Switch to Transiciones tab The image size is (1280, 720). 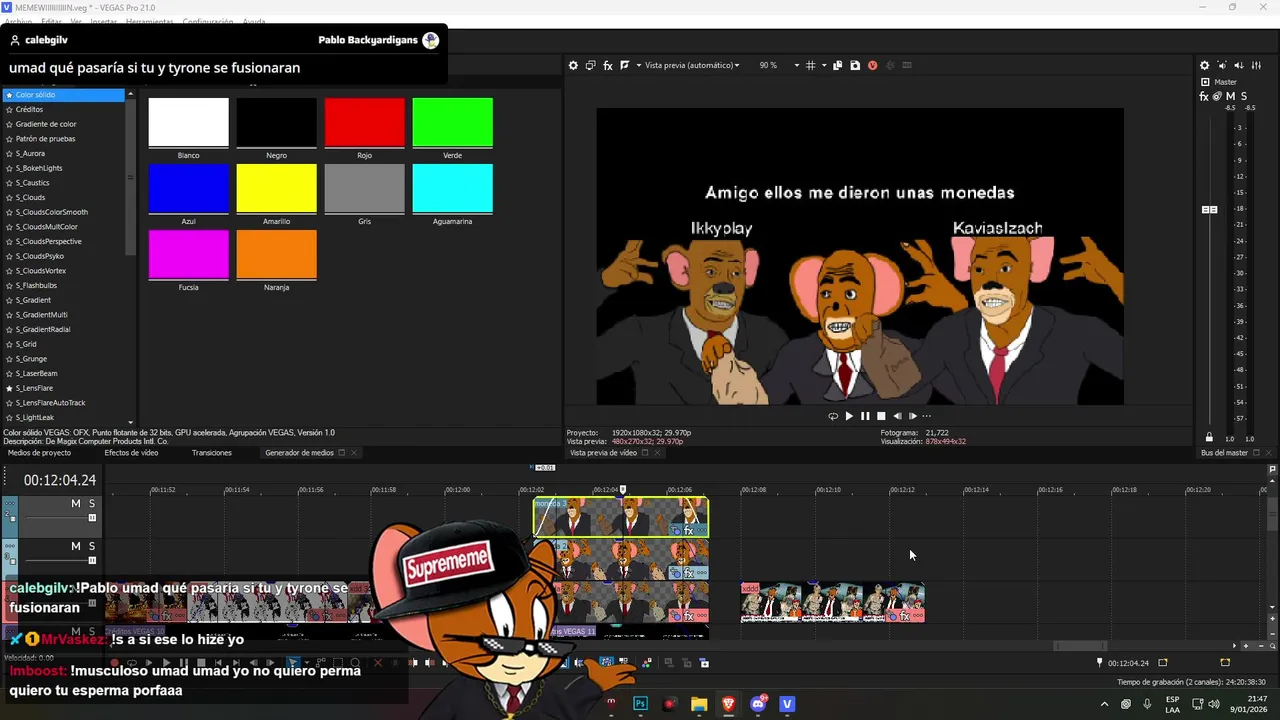[212, 453]
